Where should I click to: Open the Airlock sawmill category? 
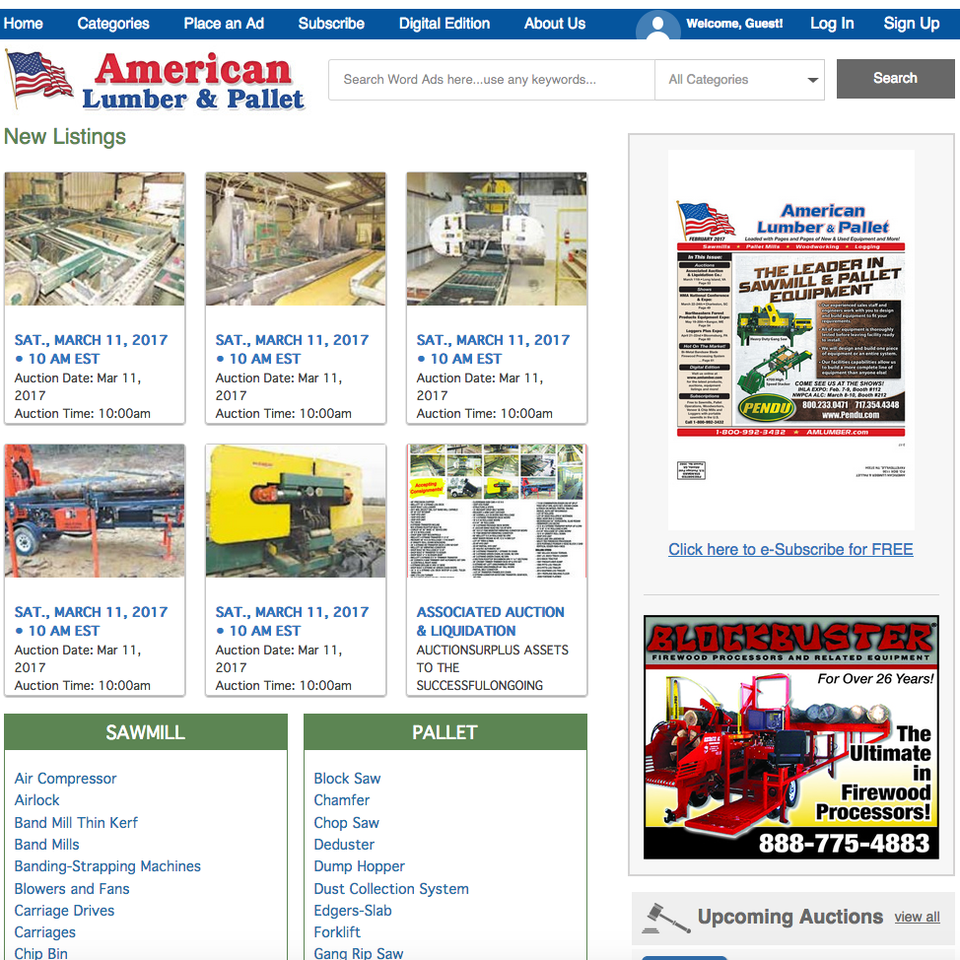(37, 800)
